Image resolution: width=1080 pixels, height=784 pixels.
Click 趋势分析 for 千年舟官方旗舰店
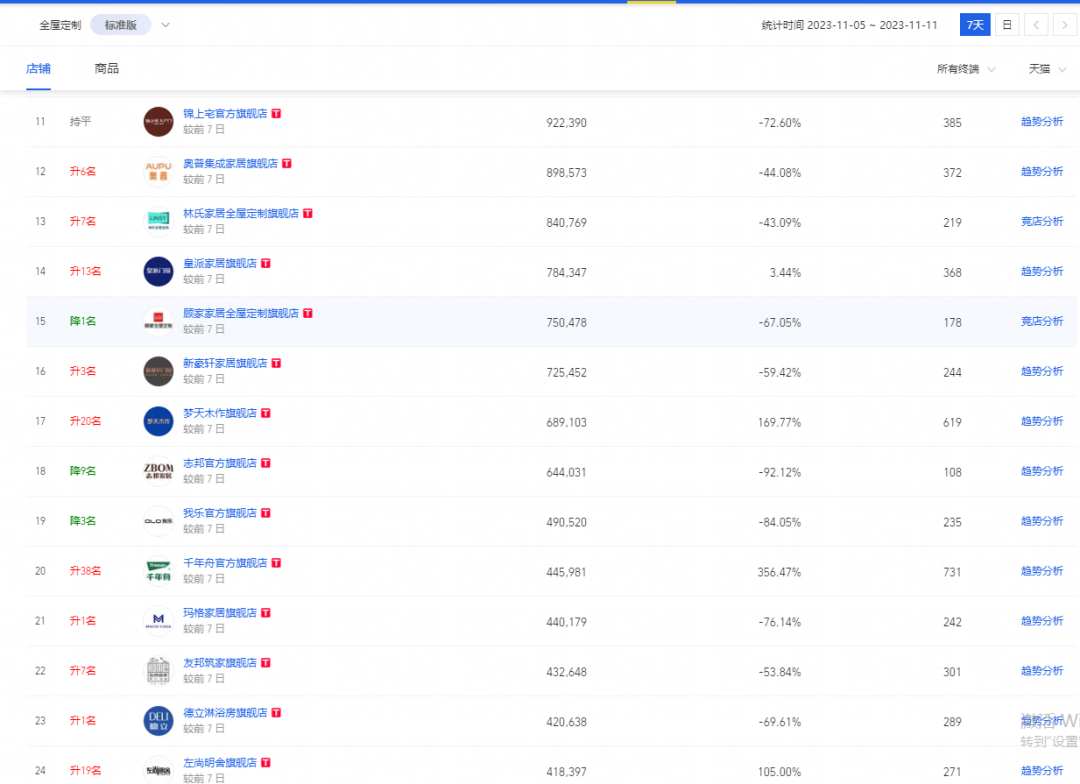point(1041,571)
